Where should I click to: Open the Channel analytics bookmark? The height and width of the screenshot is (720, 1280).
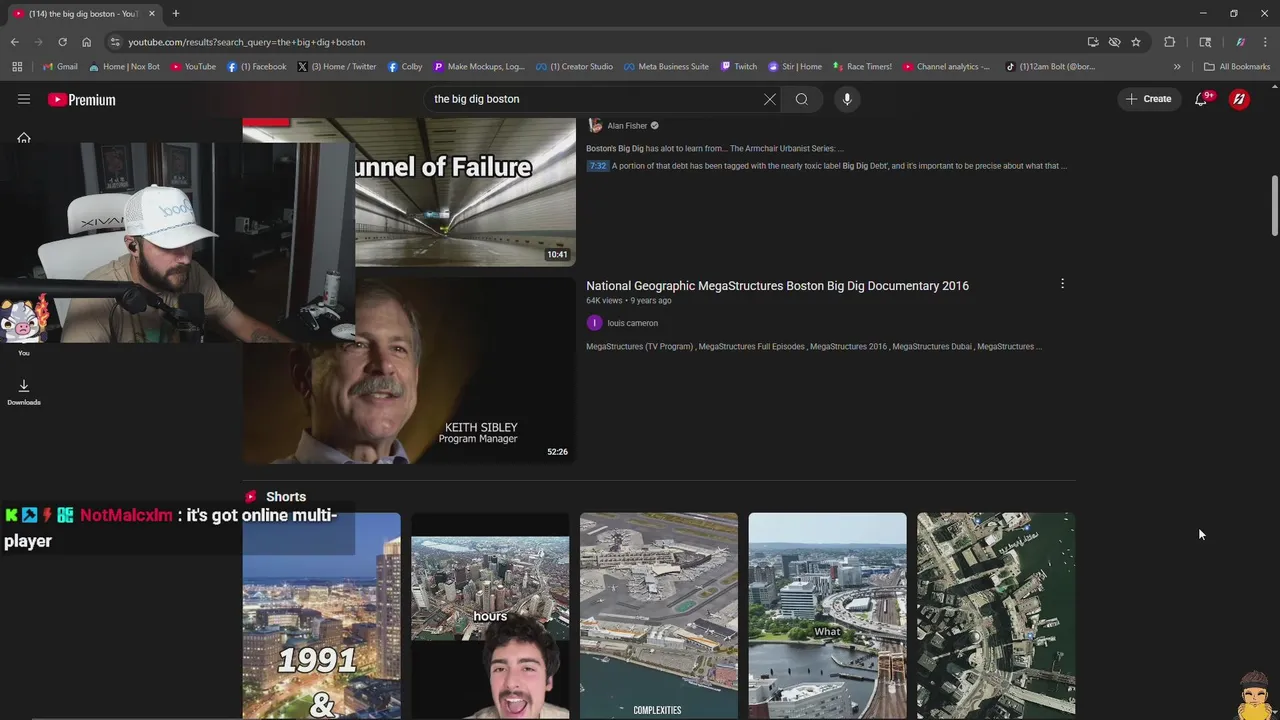tap(946, 67)
